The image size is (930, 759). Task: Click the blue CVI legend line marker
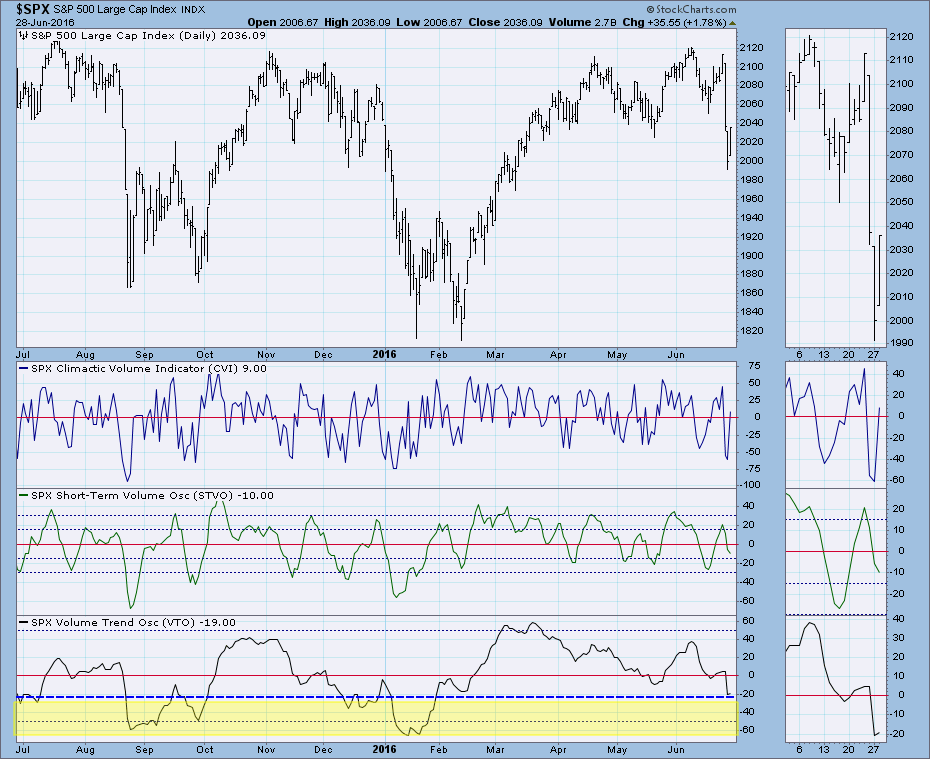coord(22,369)
